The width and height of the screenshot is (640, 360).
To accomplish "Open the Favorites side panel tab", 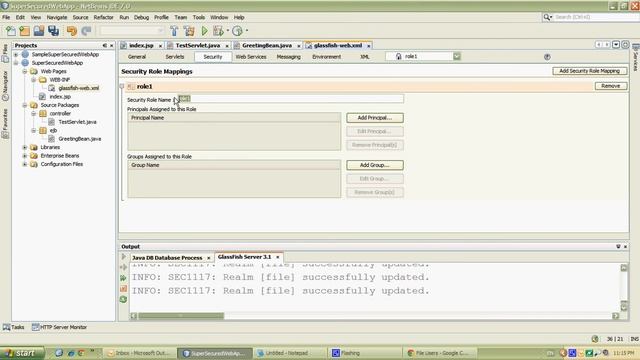I will point(5,123).
